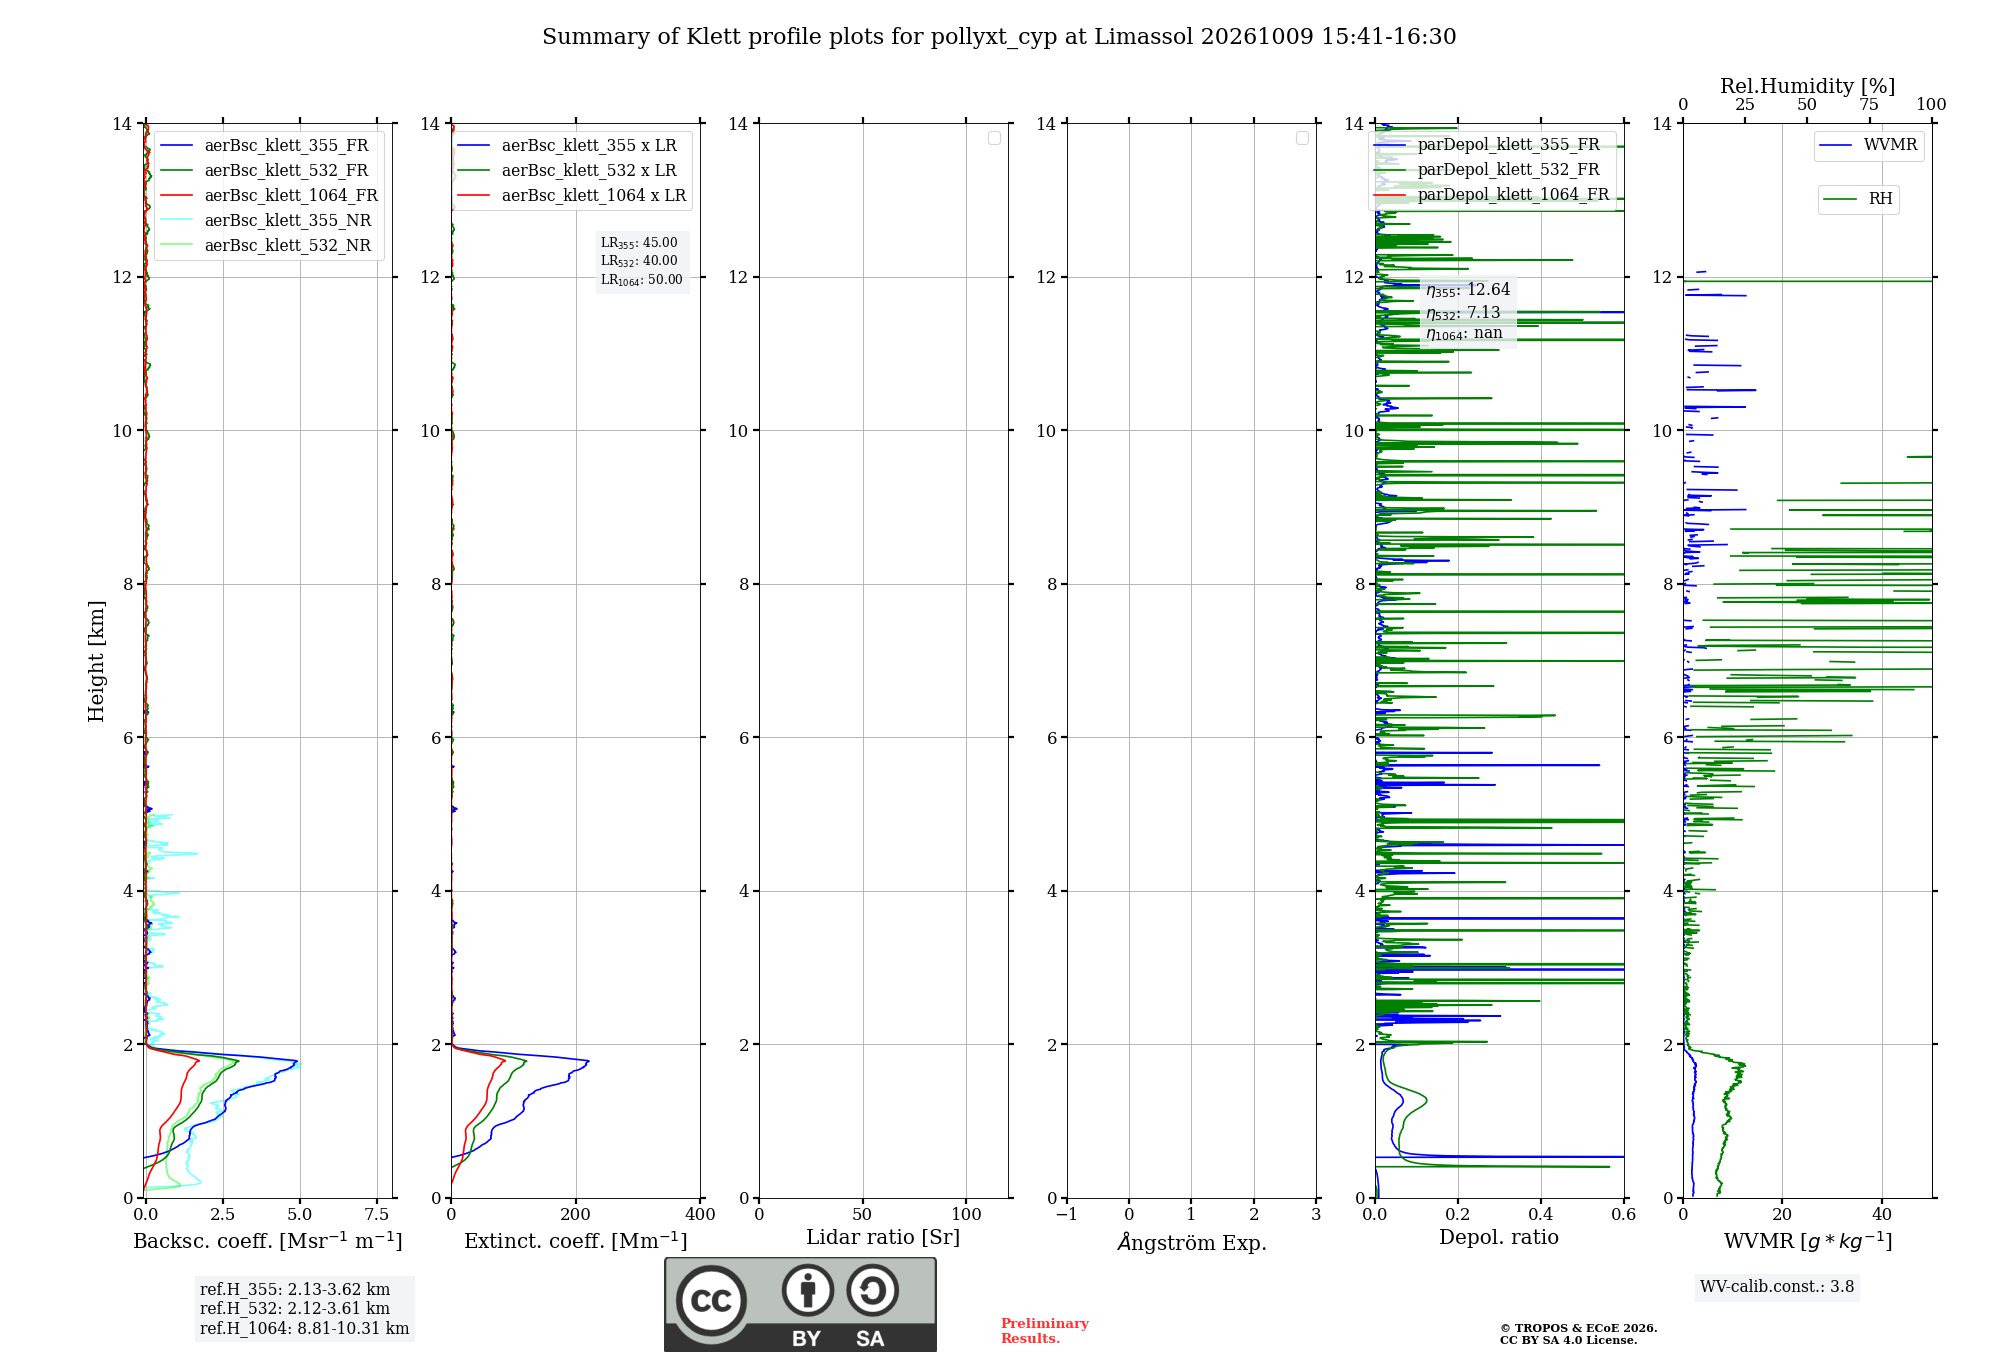
Task: Click the η355: 12.64 annotation
Action: point(1468,290)
